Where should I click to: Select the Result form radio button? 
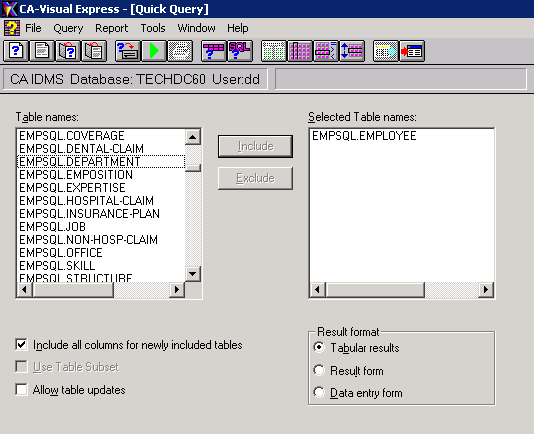(x=319, y=370)
